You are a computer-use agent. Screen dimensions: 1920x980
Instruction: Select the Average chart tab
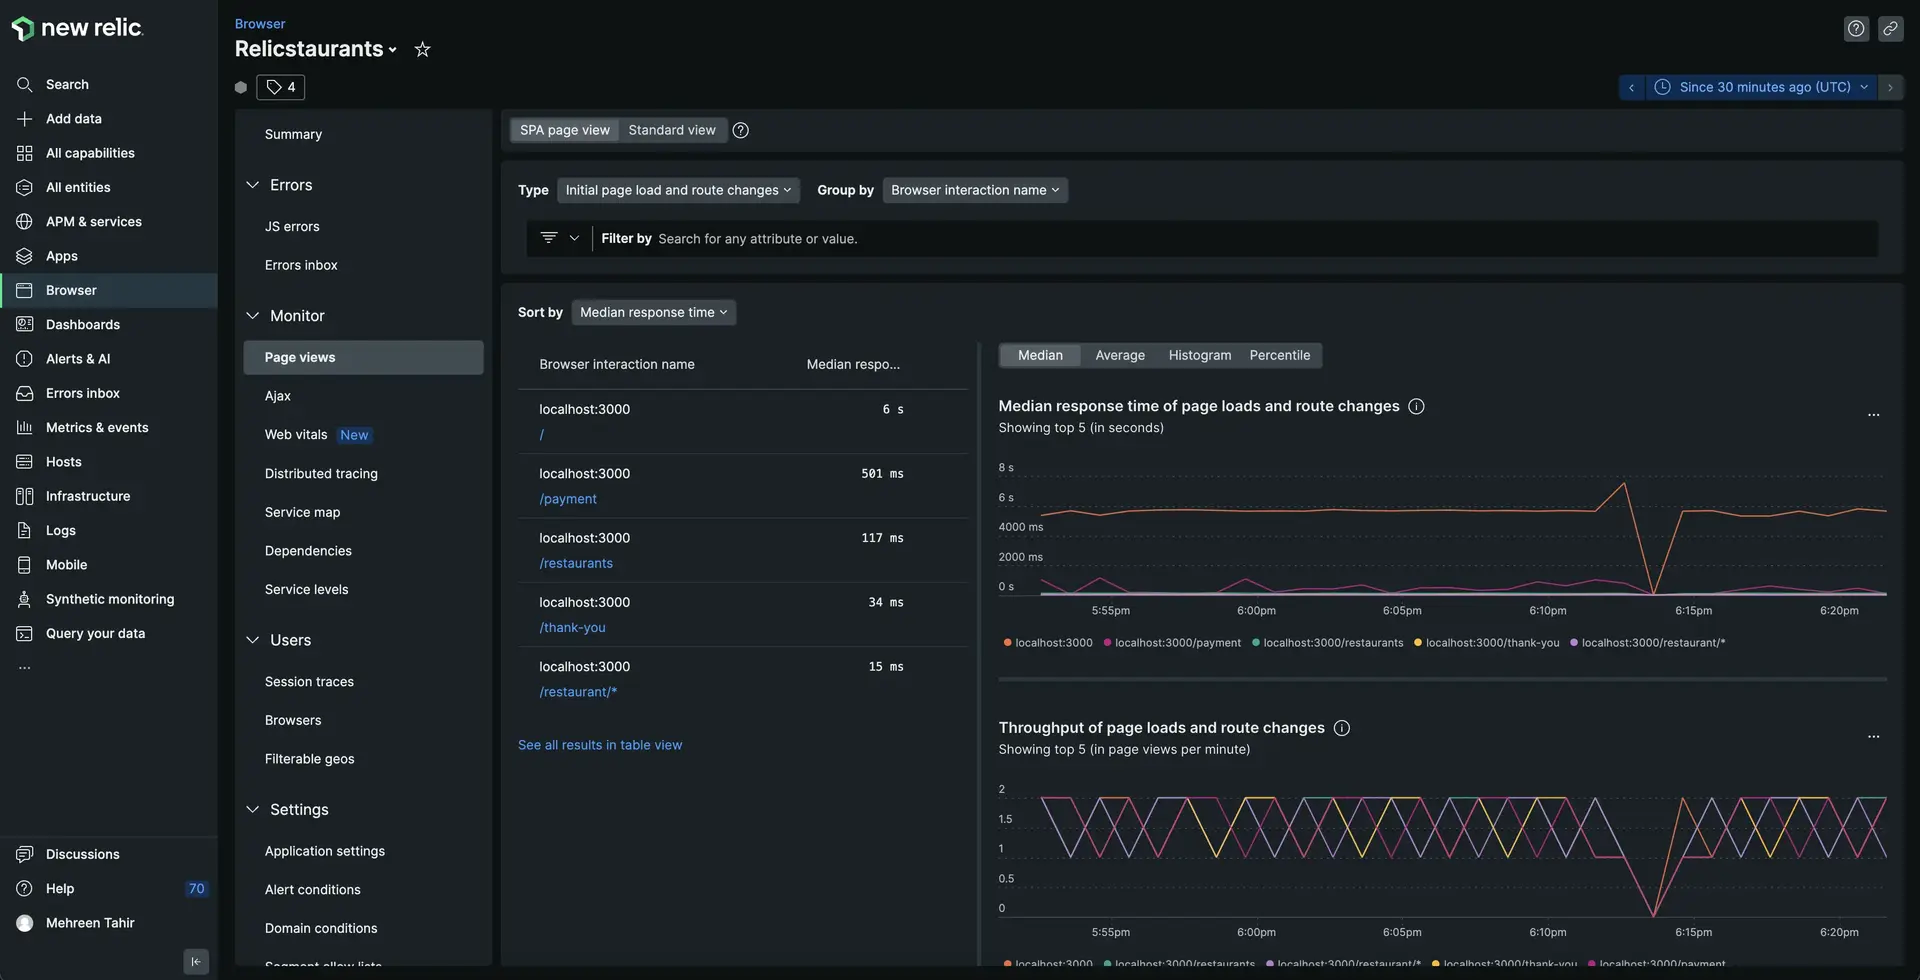tap(1120, 356)
